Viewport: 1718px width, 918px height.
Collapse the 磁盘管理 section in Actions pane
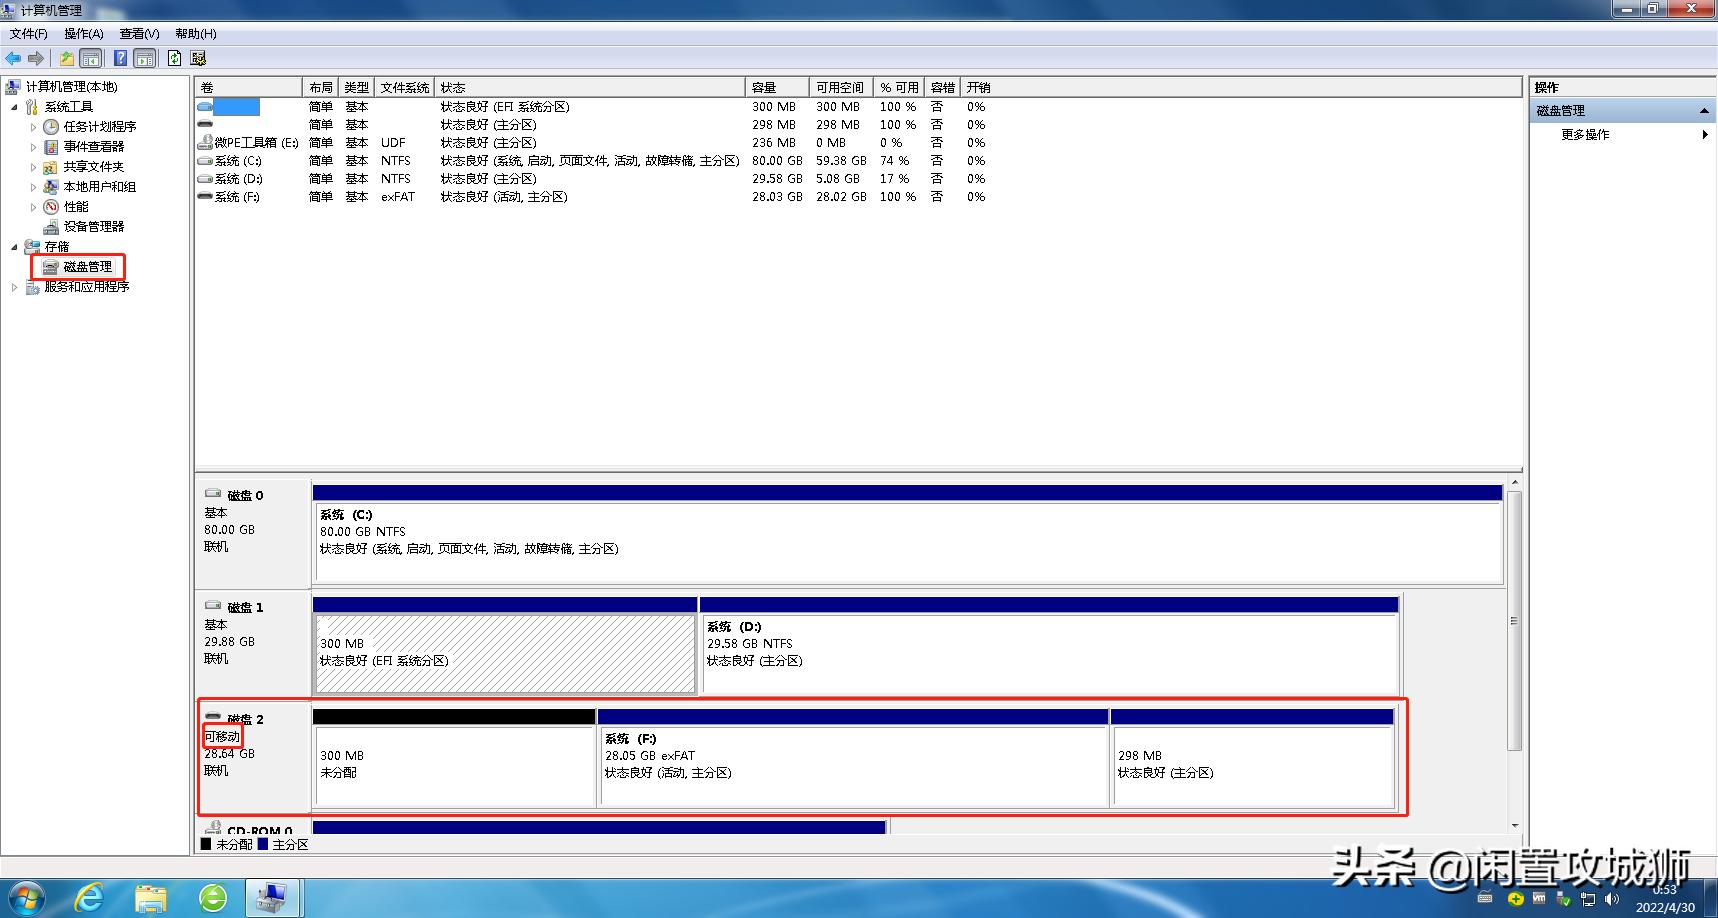click(1705, 110)
